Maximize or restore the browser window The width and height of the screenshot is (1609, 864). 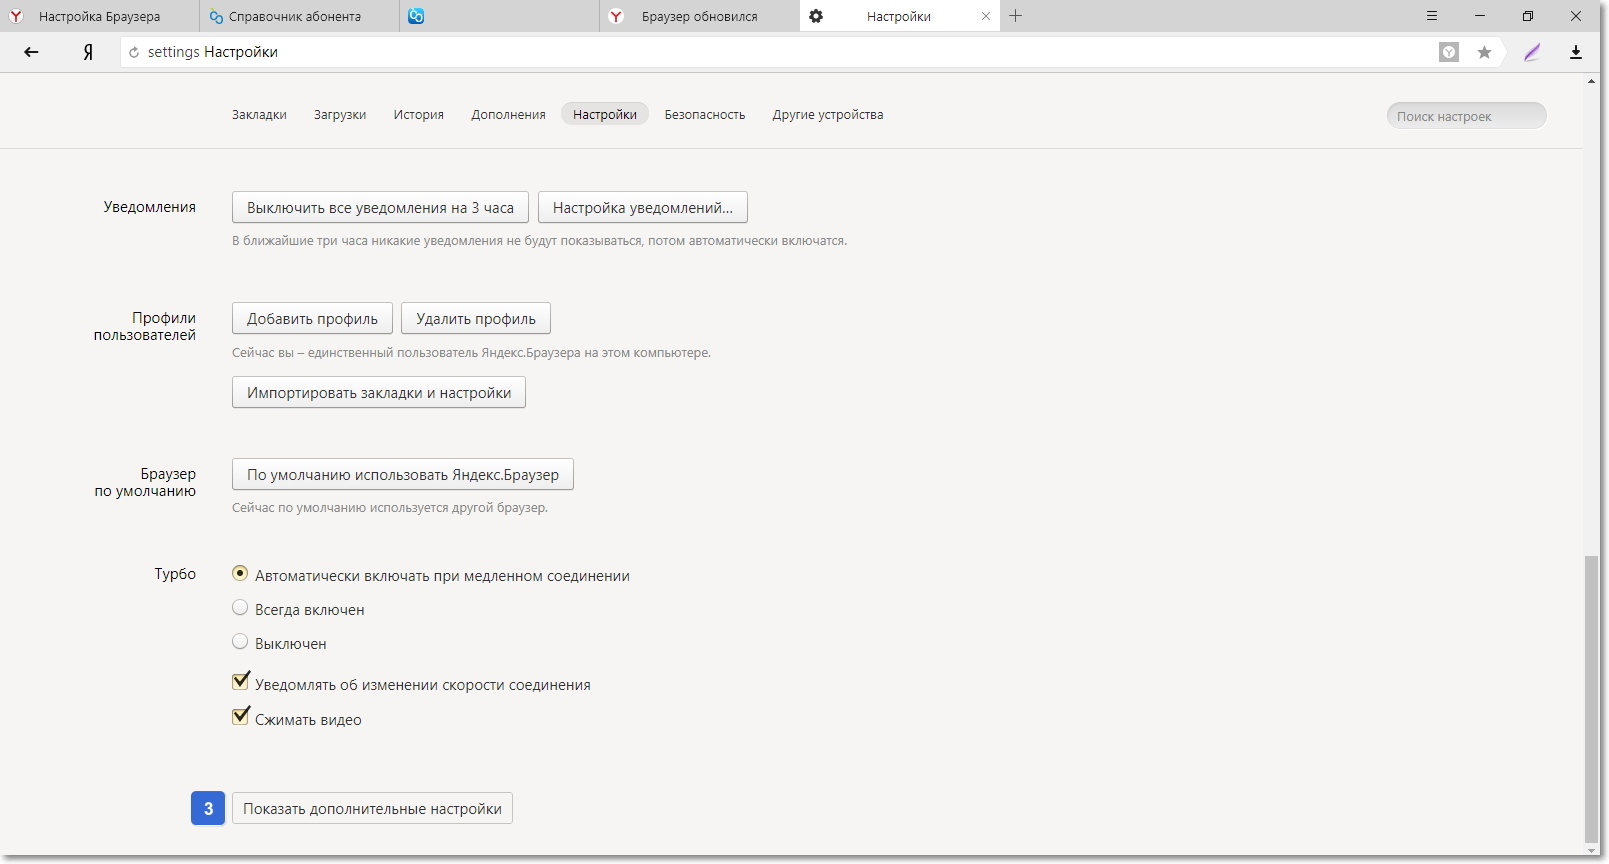(x=1528, y=16)
